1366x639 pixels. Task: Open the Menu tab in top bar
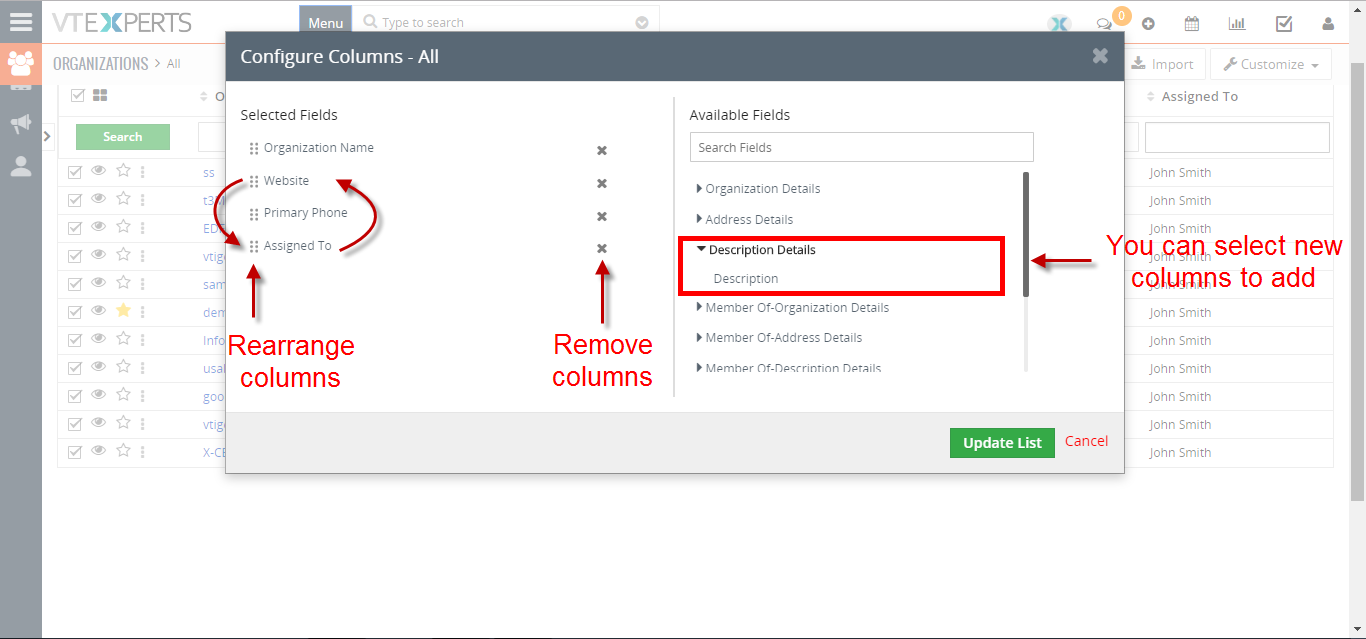pyautogui.click(x=325, y=22)
